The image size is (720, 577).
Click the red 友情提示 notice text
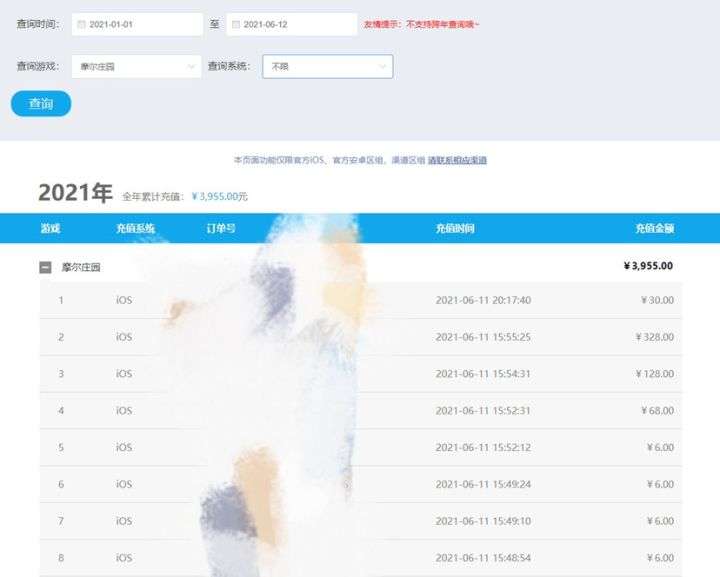point(422,24)
